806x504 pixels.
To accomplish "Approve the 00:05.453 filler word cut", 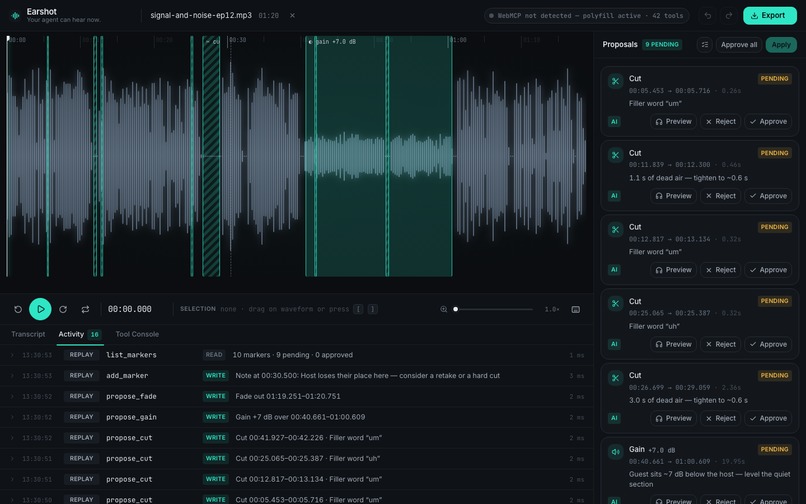I will pos(768,122).
